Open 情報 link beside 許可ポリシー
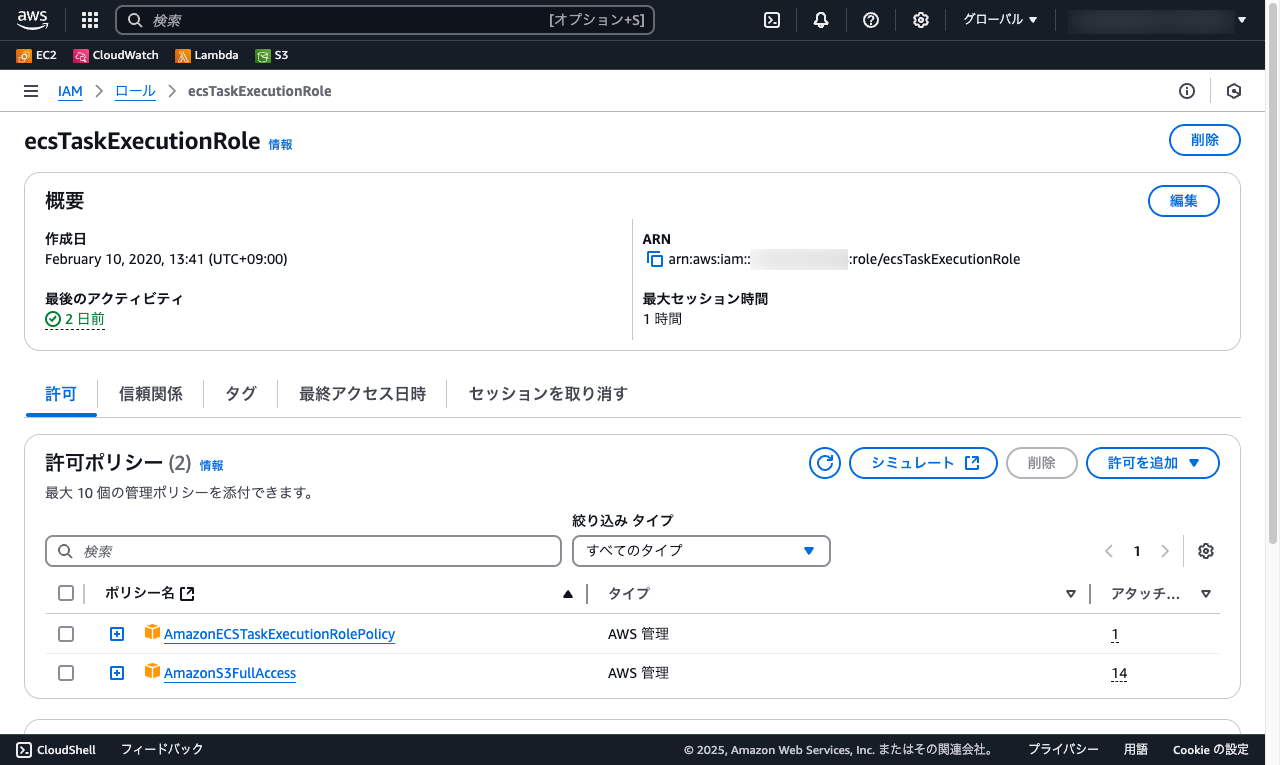The width and height of the screenshot is (1280, 765). point(211,466)
